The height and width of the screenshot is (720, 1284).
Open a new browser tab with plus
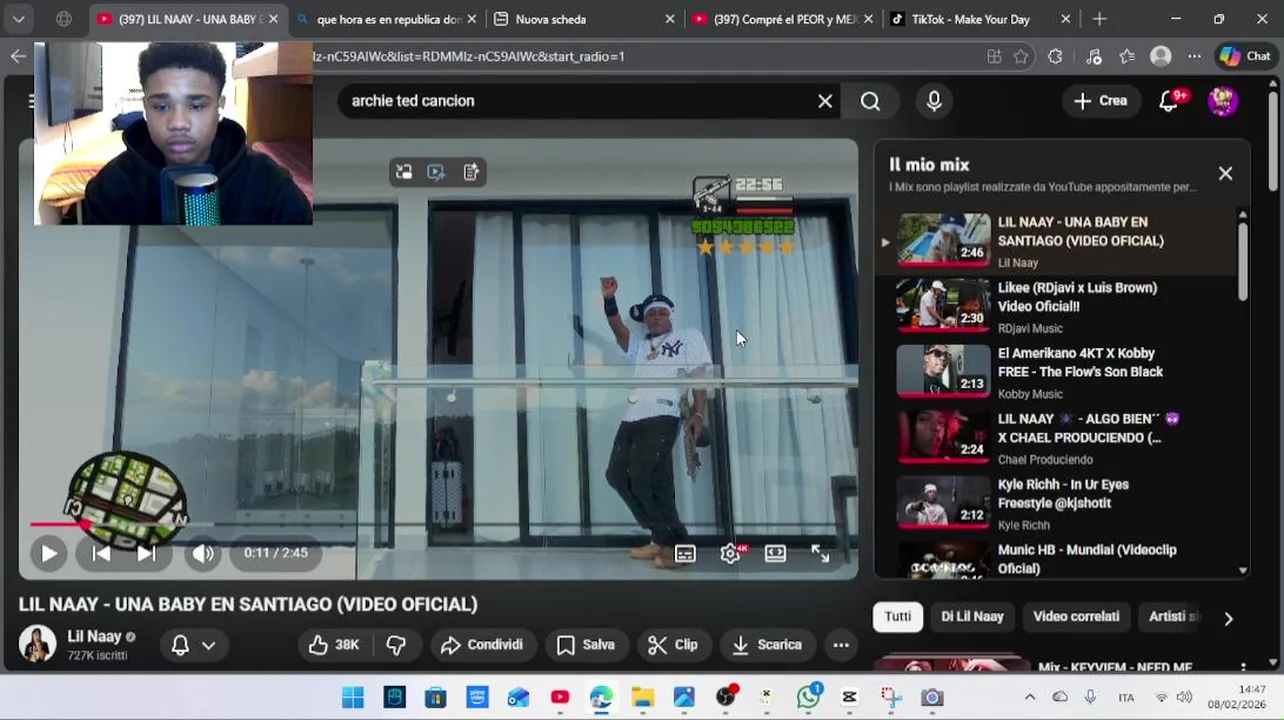tap(1099, 19)
